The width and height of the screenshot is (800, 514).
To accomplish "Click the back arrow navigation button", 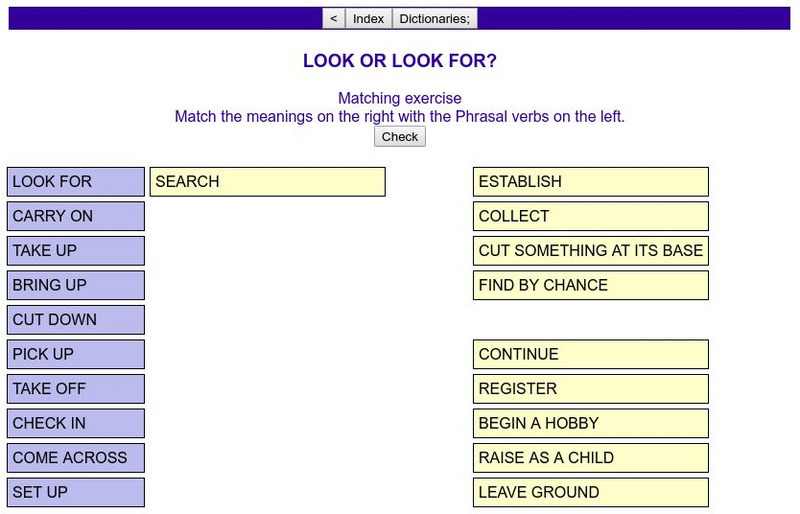I will 334,19.
